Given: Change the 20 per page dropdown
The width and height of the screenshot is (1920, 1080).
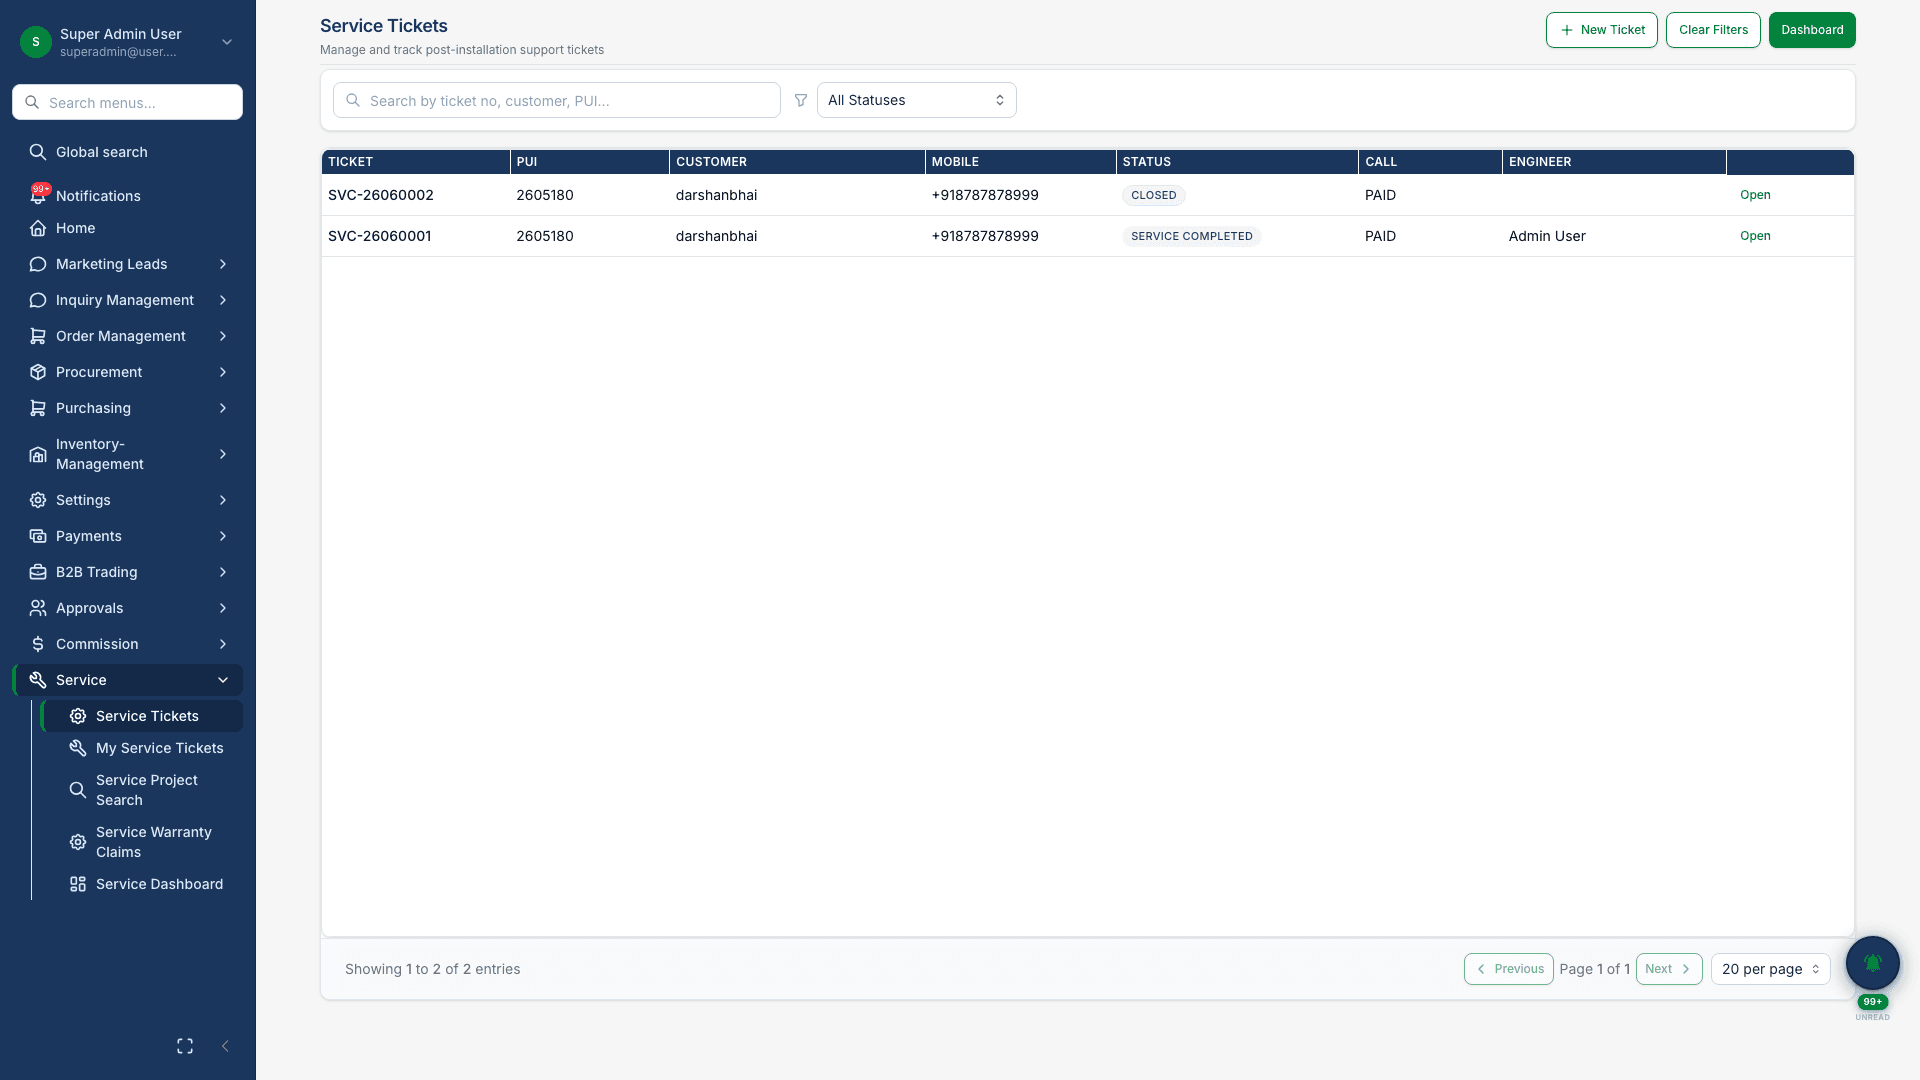Looking at the screenshot, I should (x=1771, y=969).
